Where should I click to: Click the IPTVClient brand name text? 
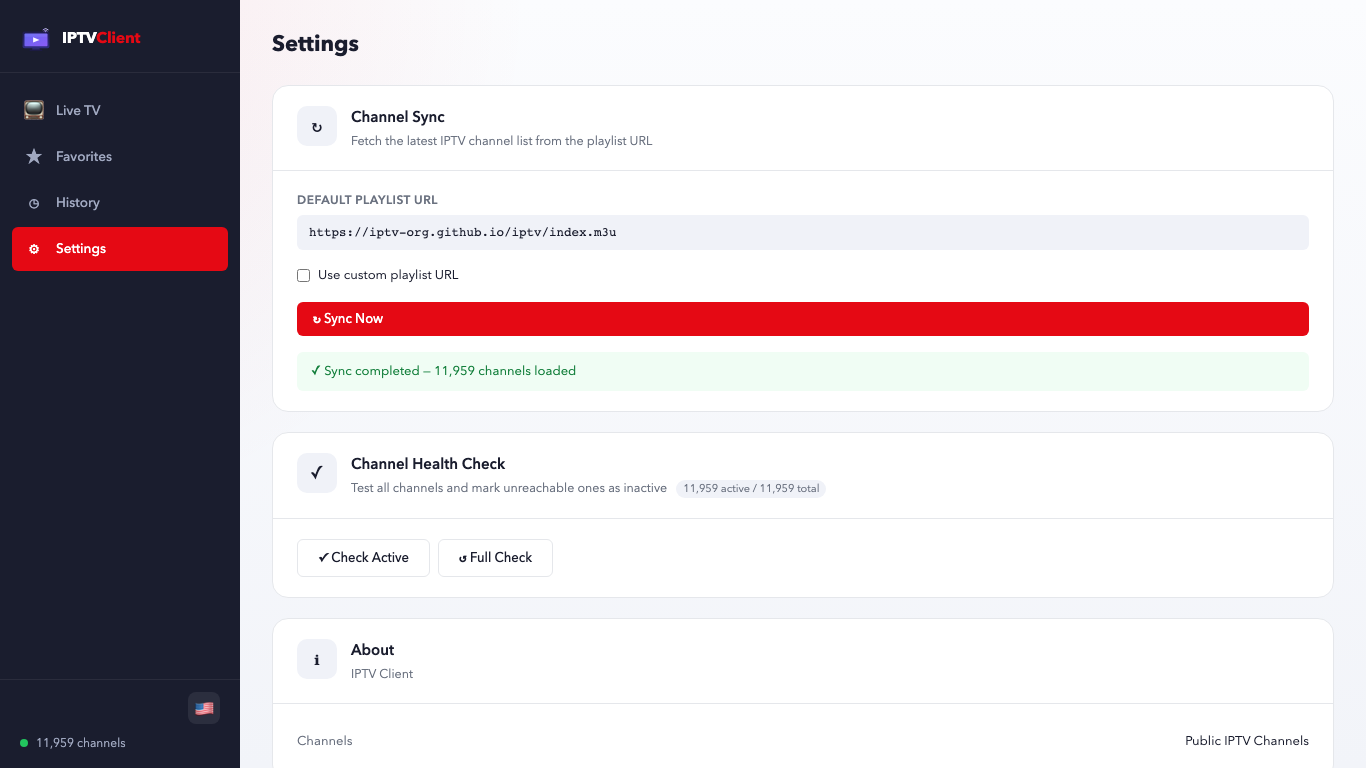coord(101,38)
